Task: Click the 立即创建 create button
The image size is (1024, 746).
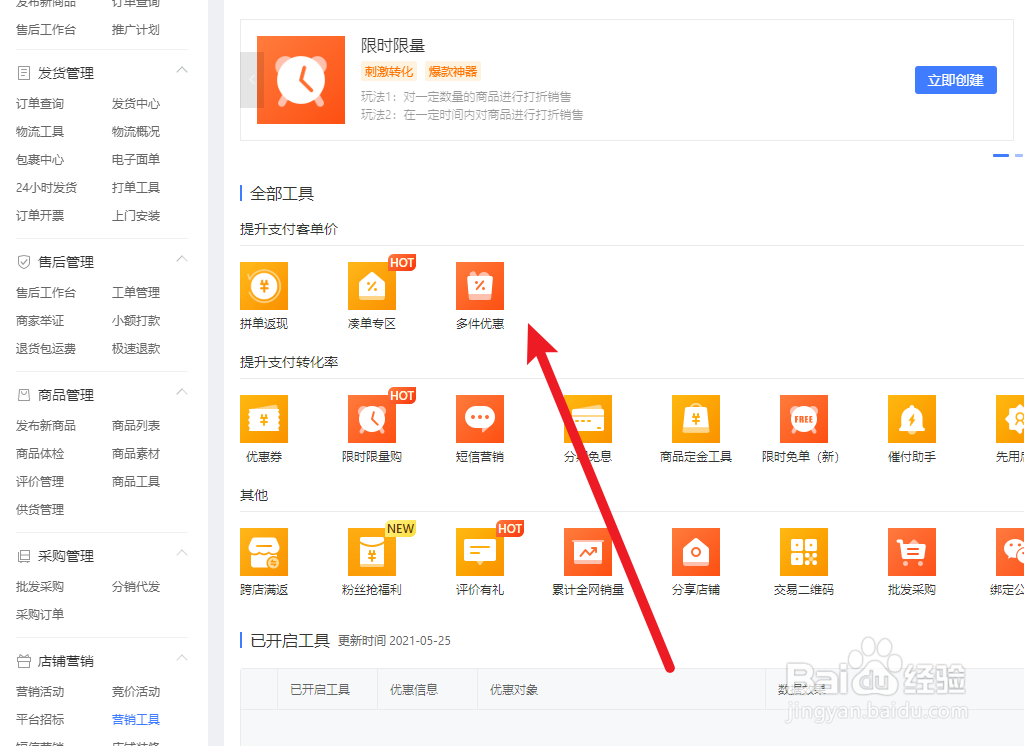Action: 955,80
